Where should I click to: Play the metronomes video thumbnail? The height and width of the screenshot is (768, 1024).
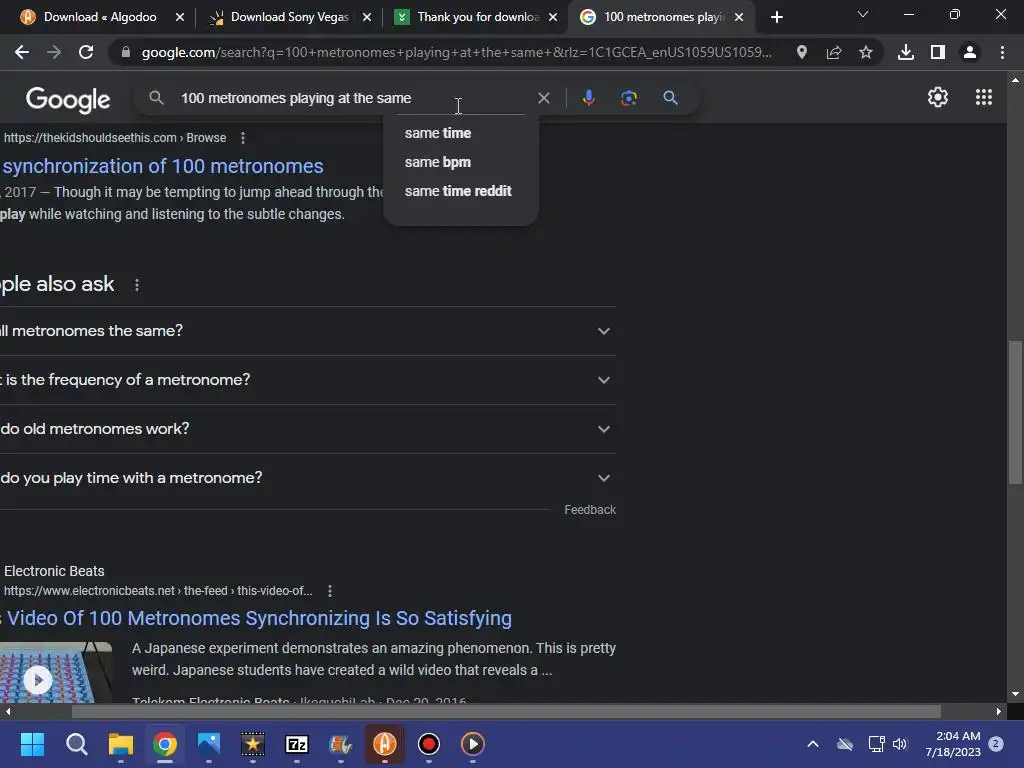[x=38, y=680]
